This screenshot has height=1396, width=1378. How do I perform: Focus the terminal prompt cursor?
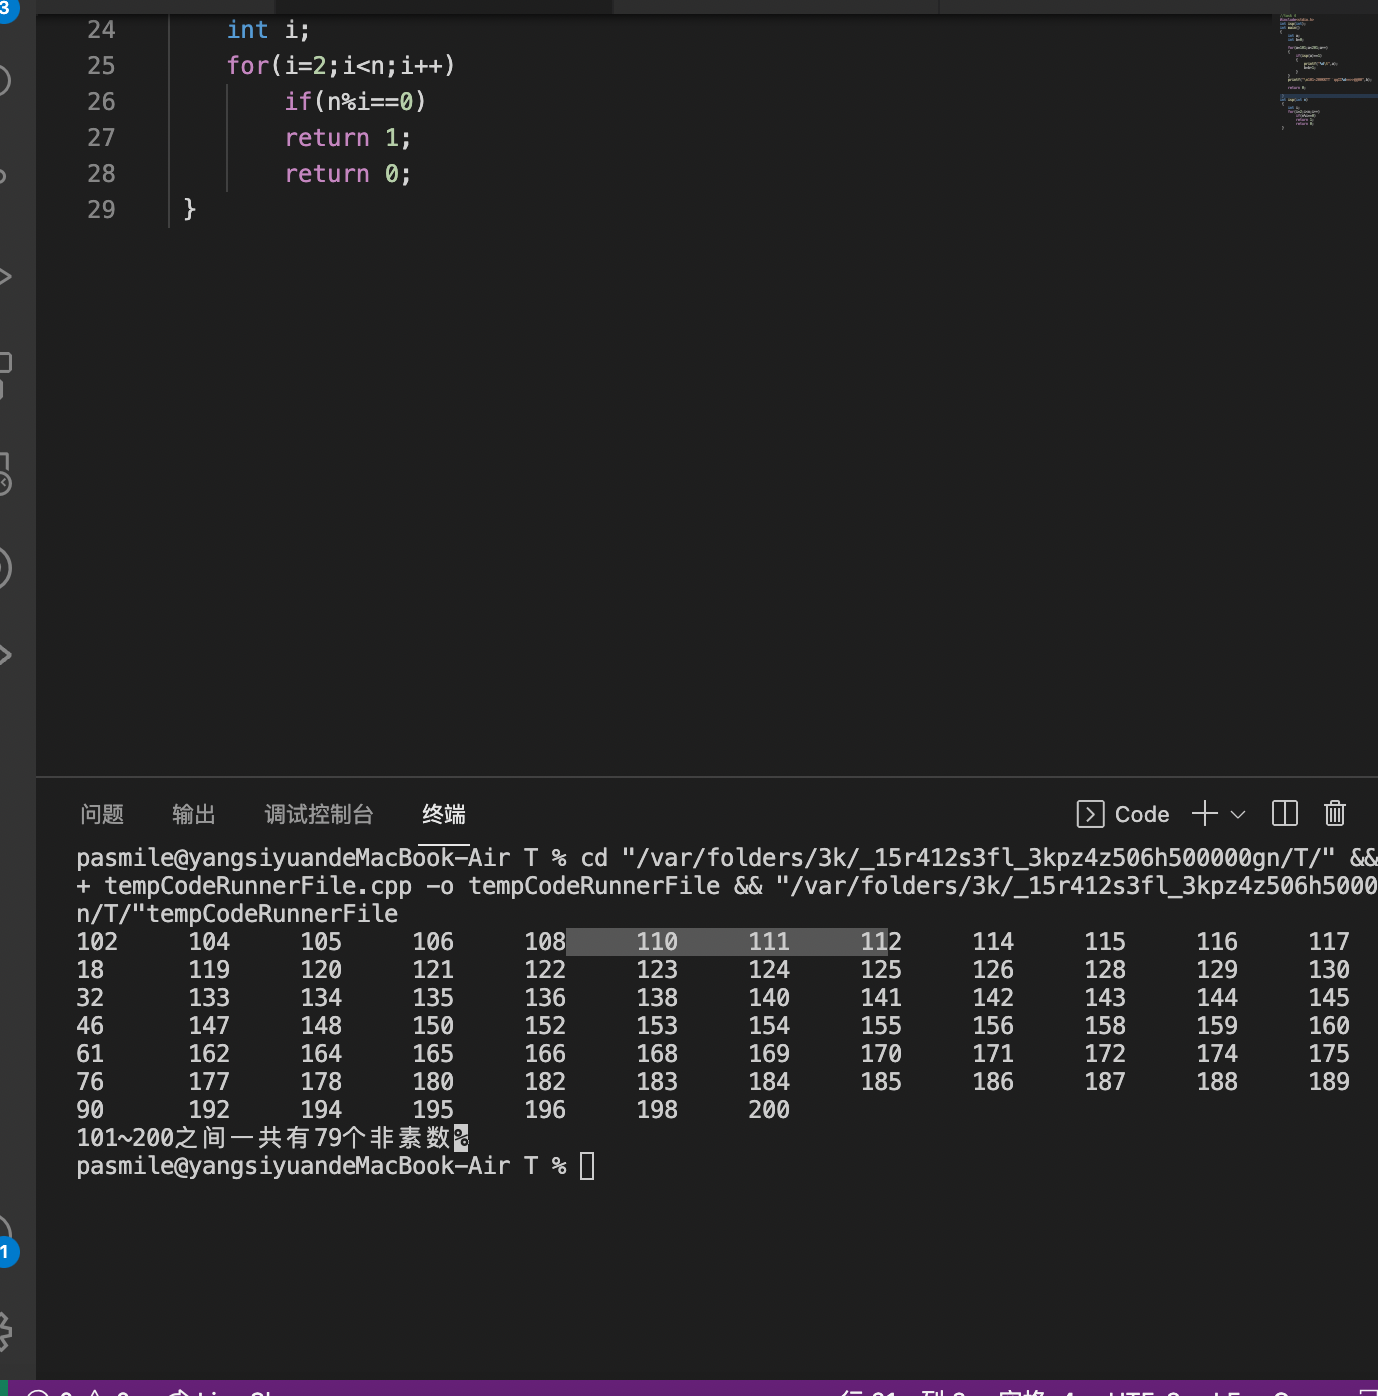587,1166
